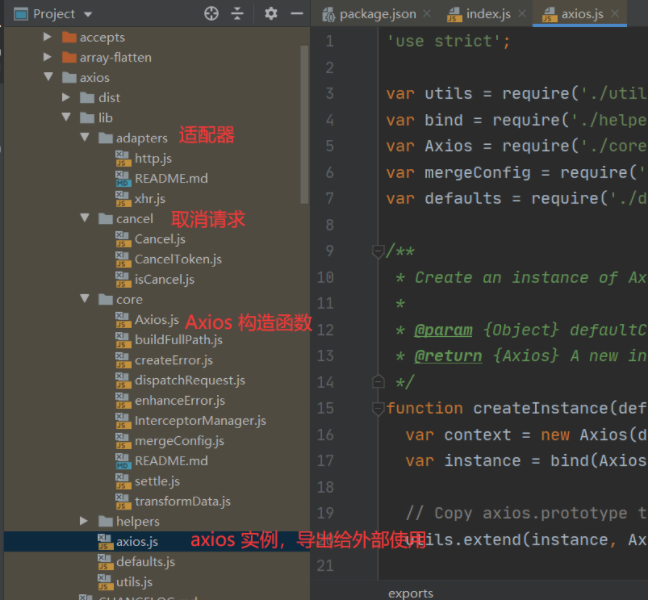This screenshot has width=648, height=600.
Task: Click the accepts folder icon
Action: click(69, 37)
